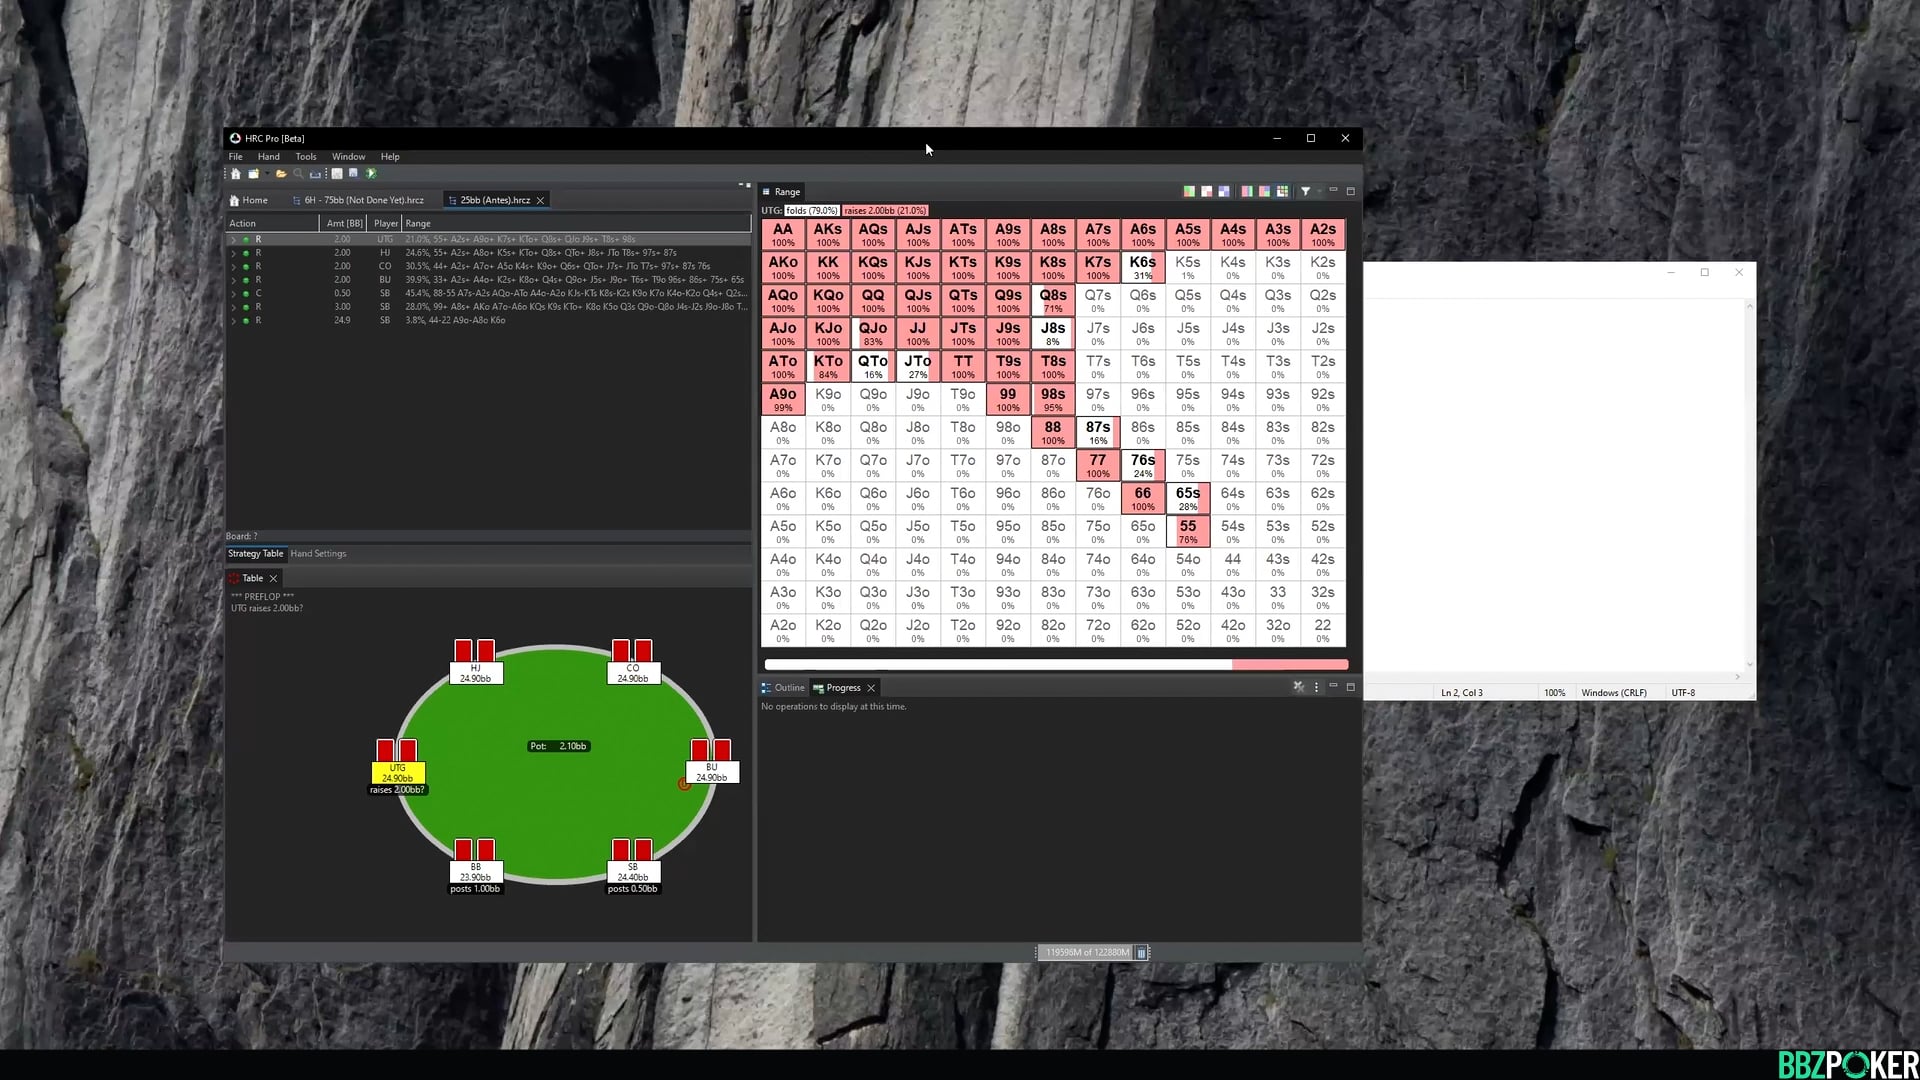The image size is (1920, 1080).
Task: Select the grid matrix range view icon
Action: (x=1282, y=191)
